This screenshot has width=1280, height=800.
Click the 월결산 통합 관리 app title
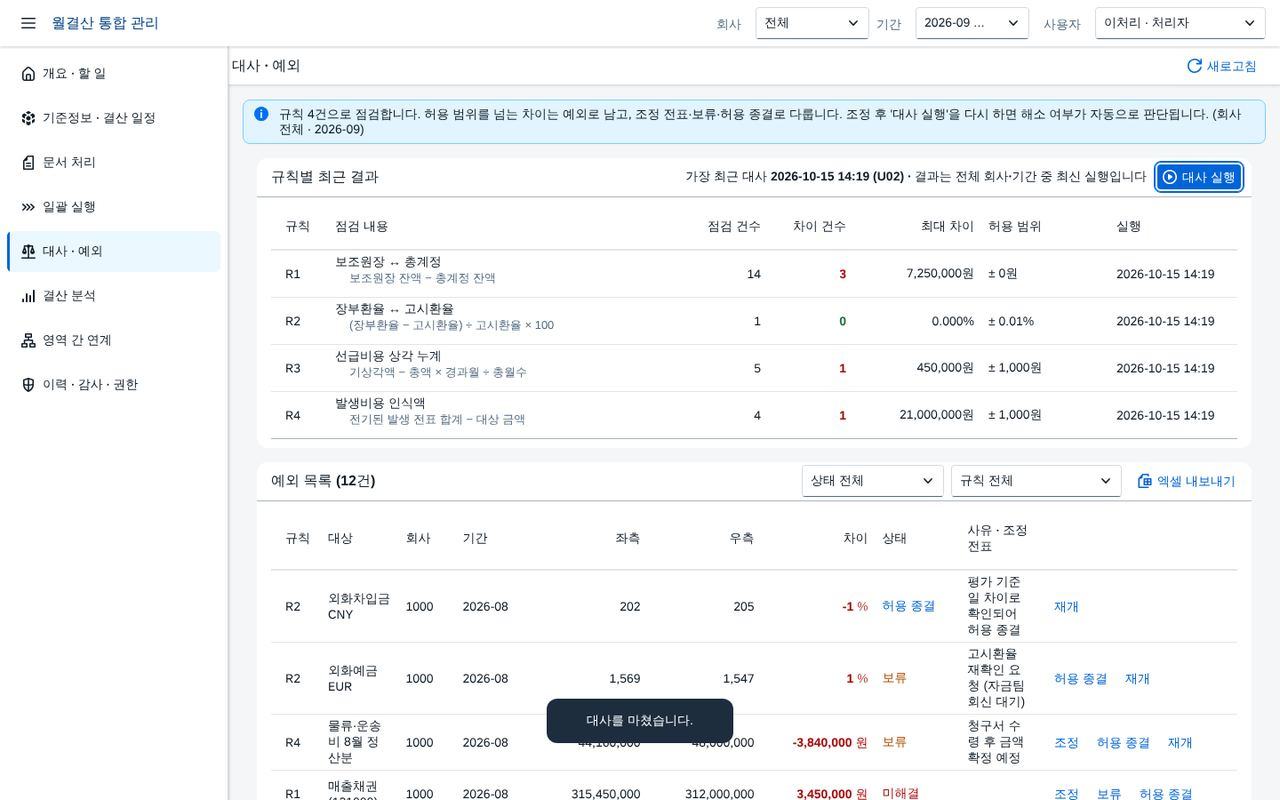click(105, 23)
